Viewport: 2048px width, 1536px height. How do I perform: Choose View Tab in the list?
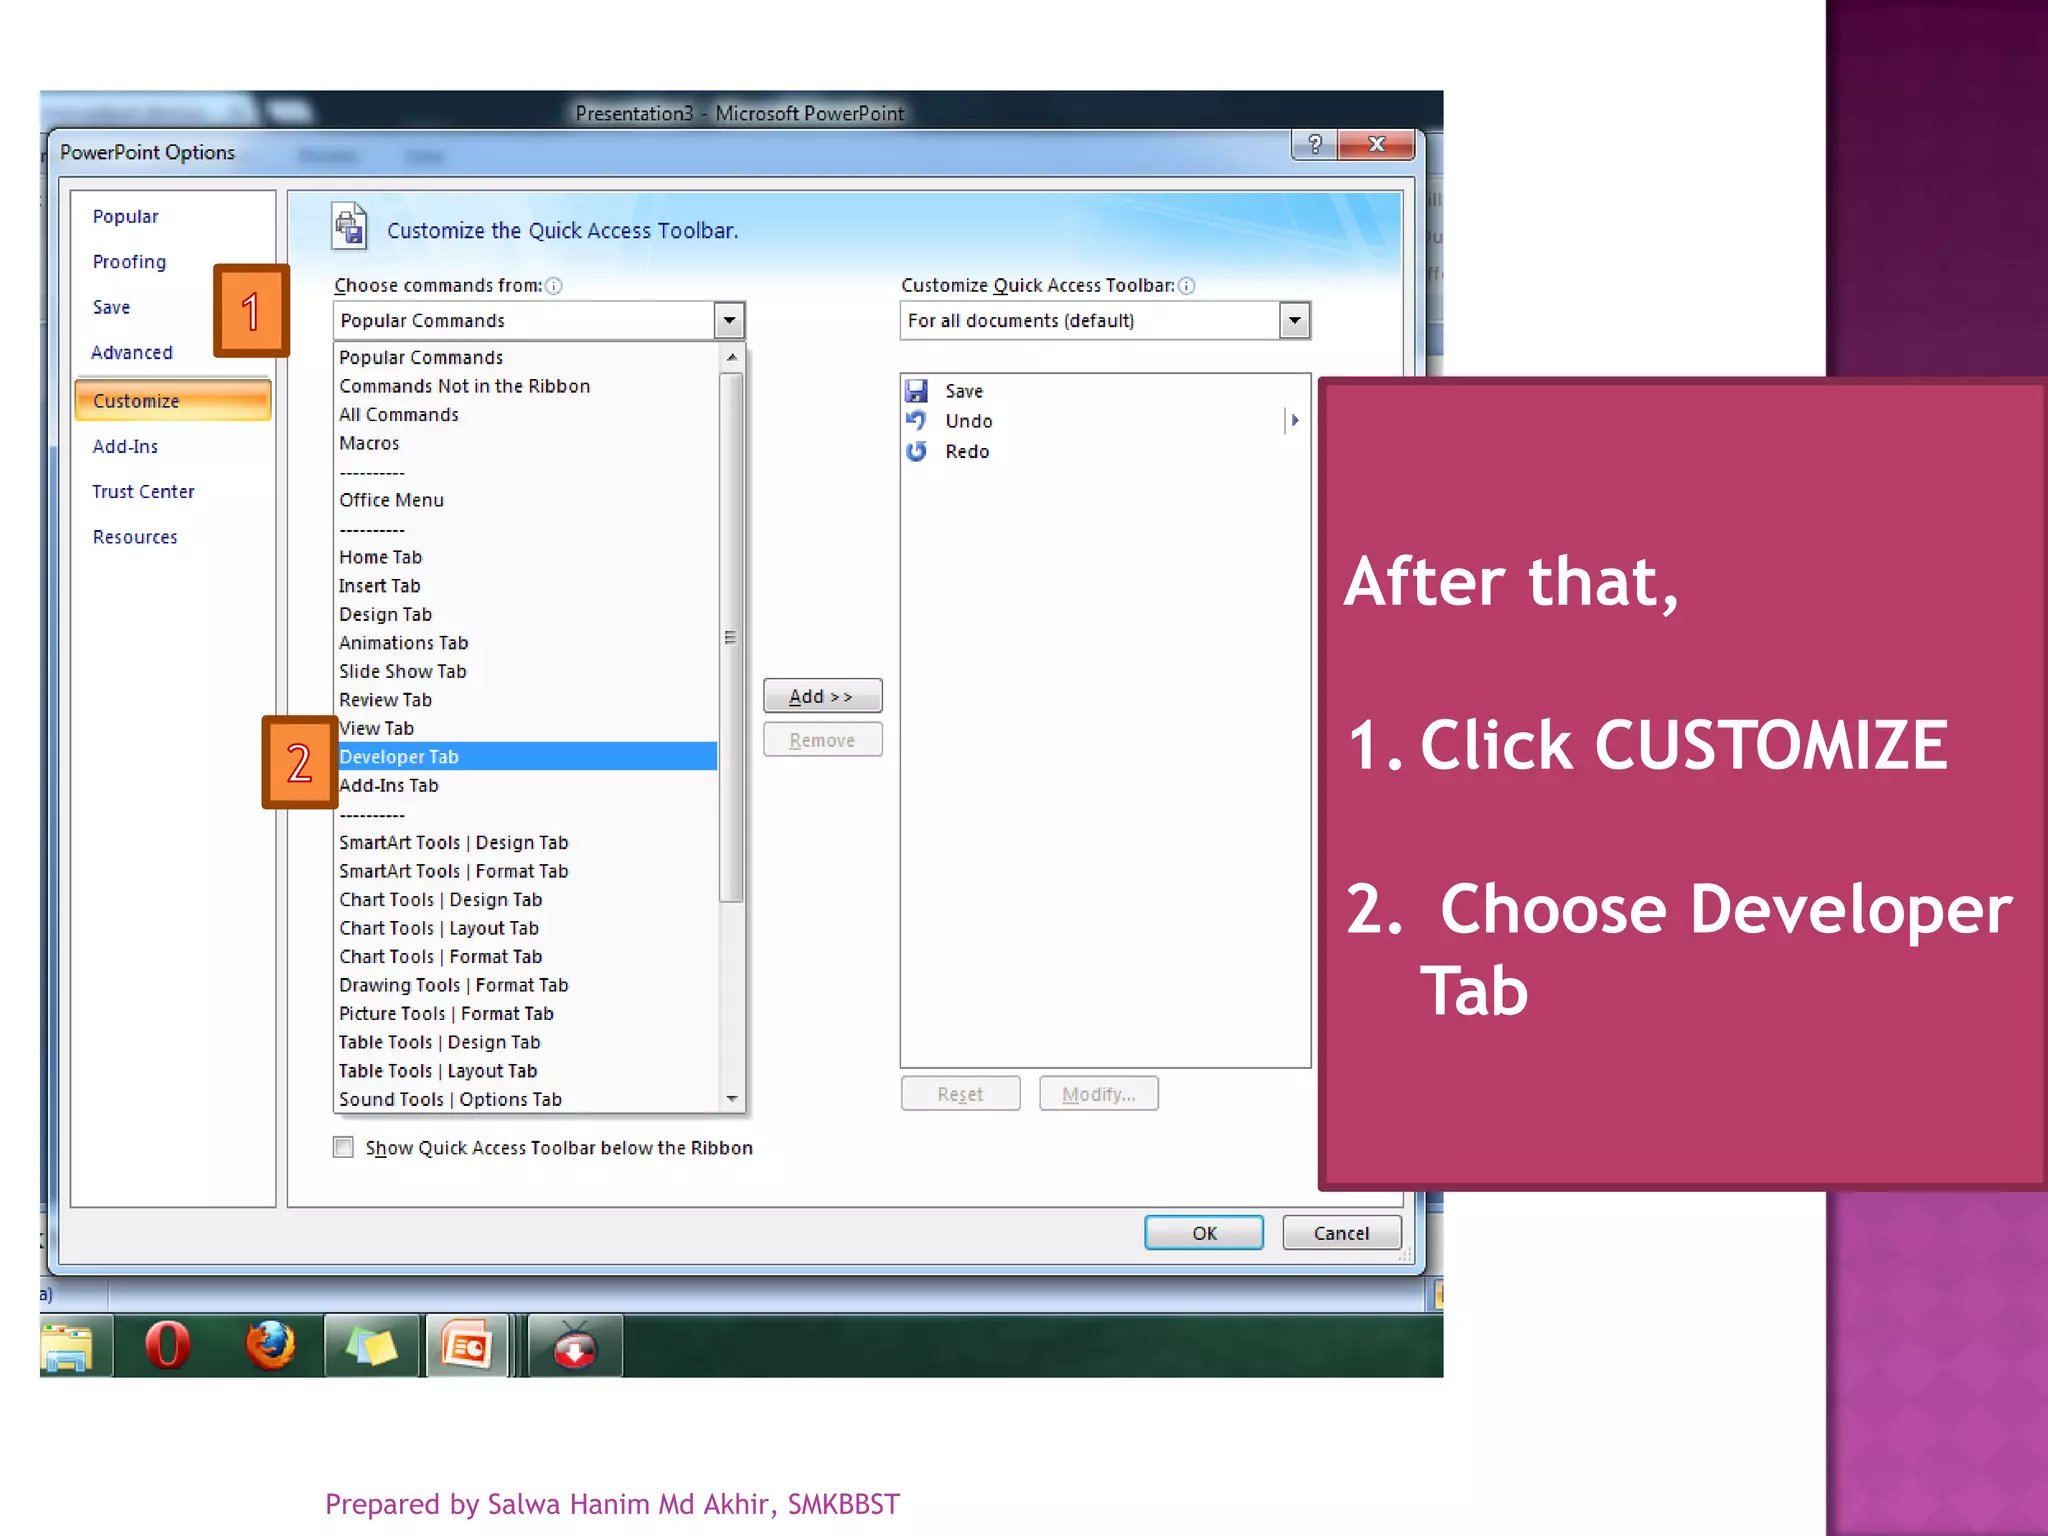point(527,728)
